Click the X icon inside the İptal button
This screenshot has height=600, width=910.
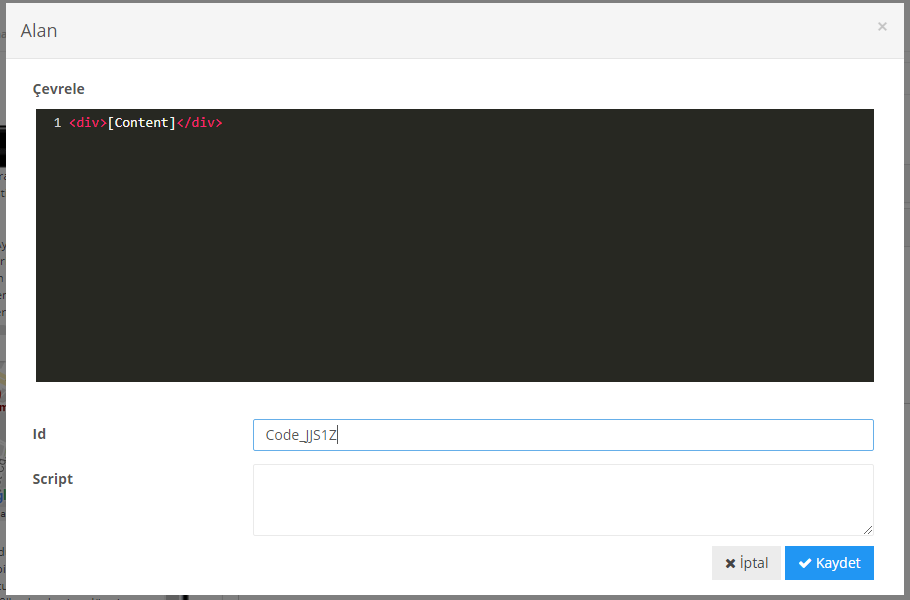(730, 564)
